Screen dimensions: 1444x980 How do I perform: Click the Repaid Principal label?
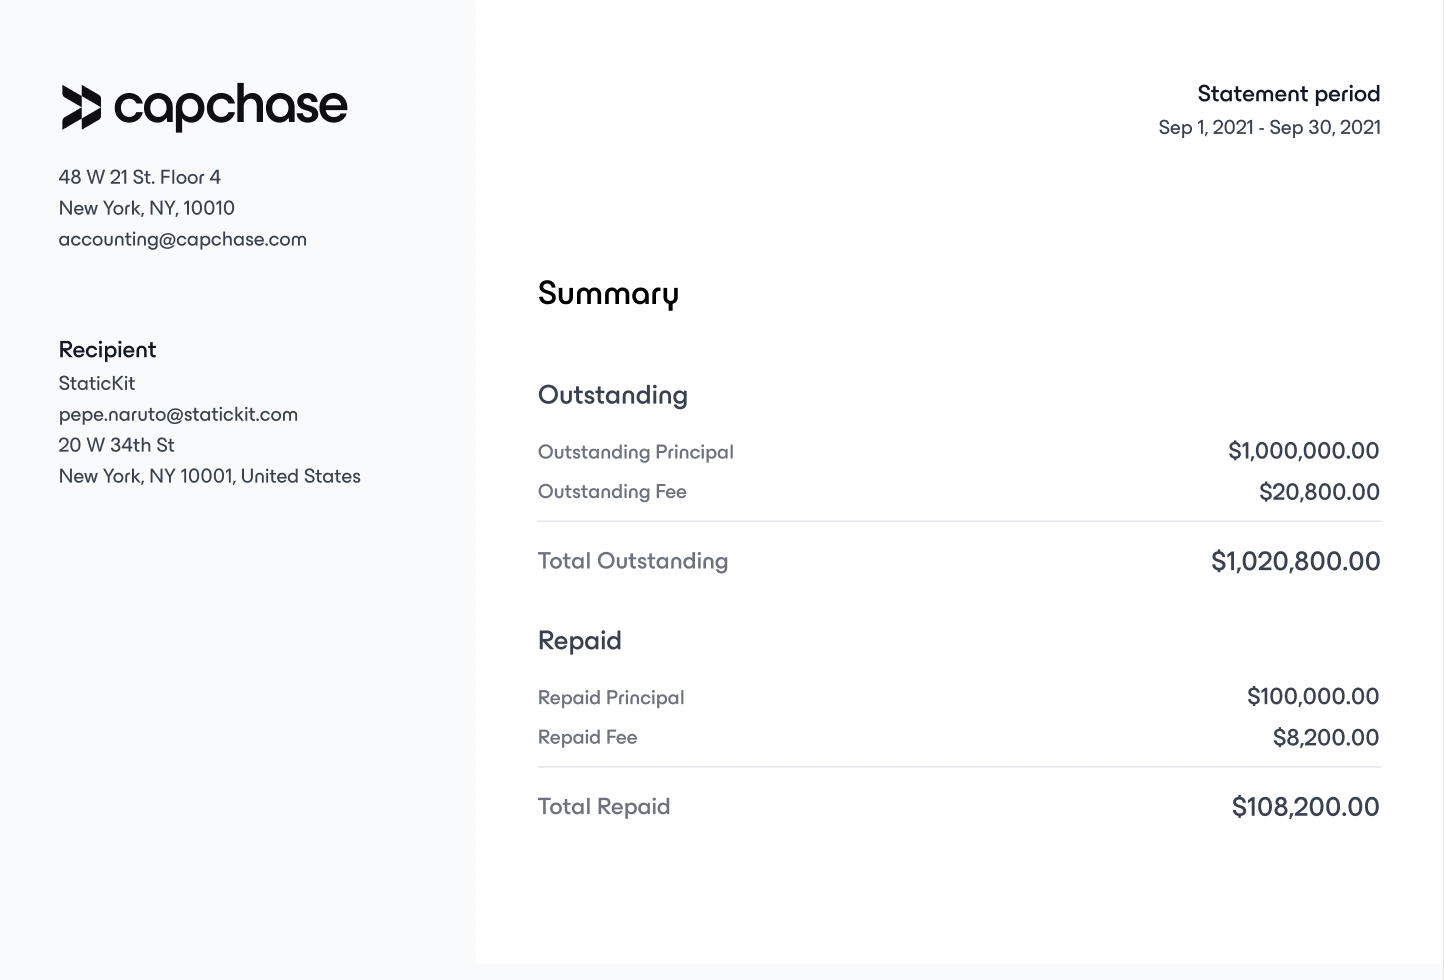pos(611,698)
